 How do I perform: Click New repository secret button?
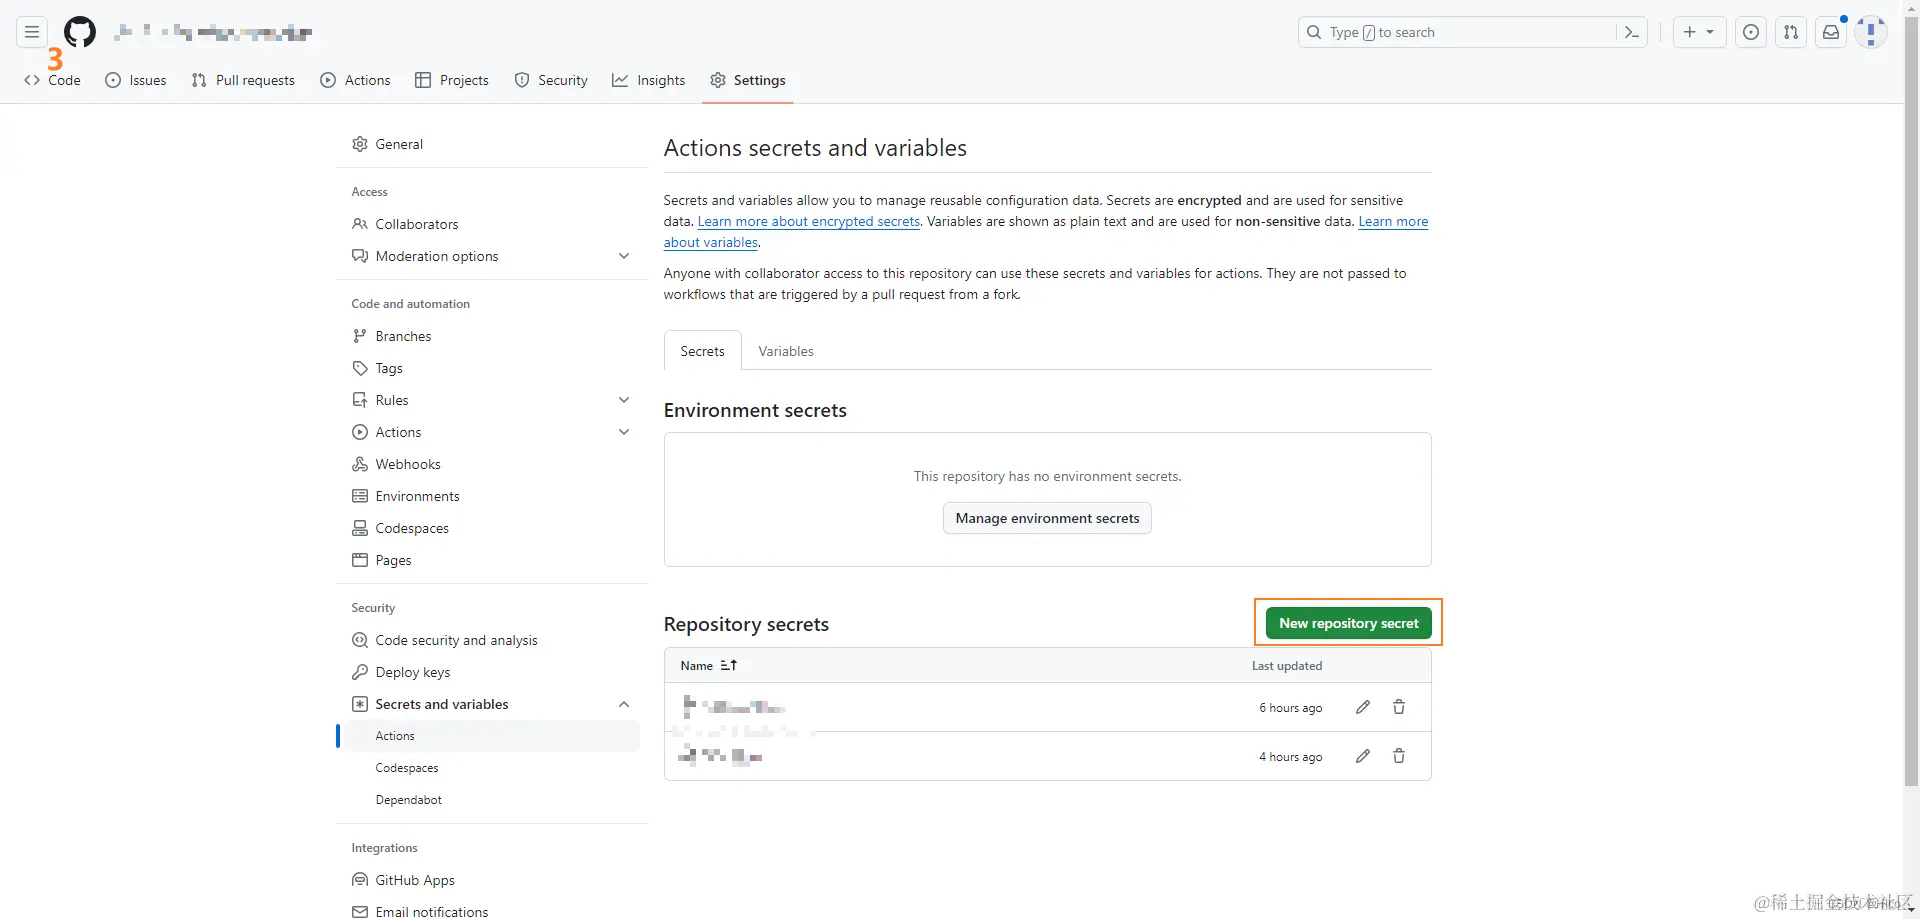click(1349, 623)
